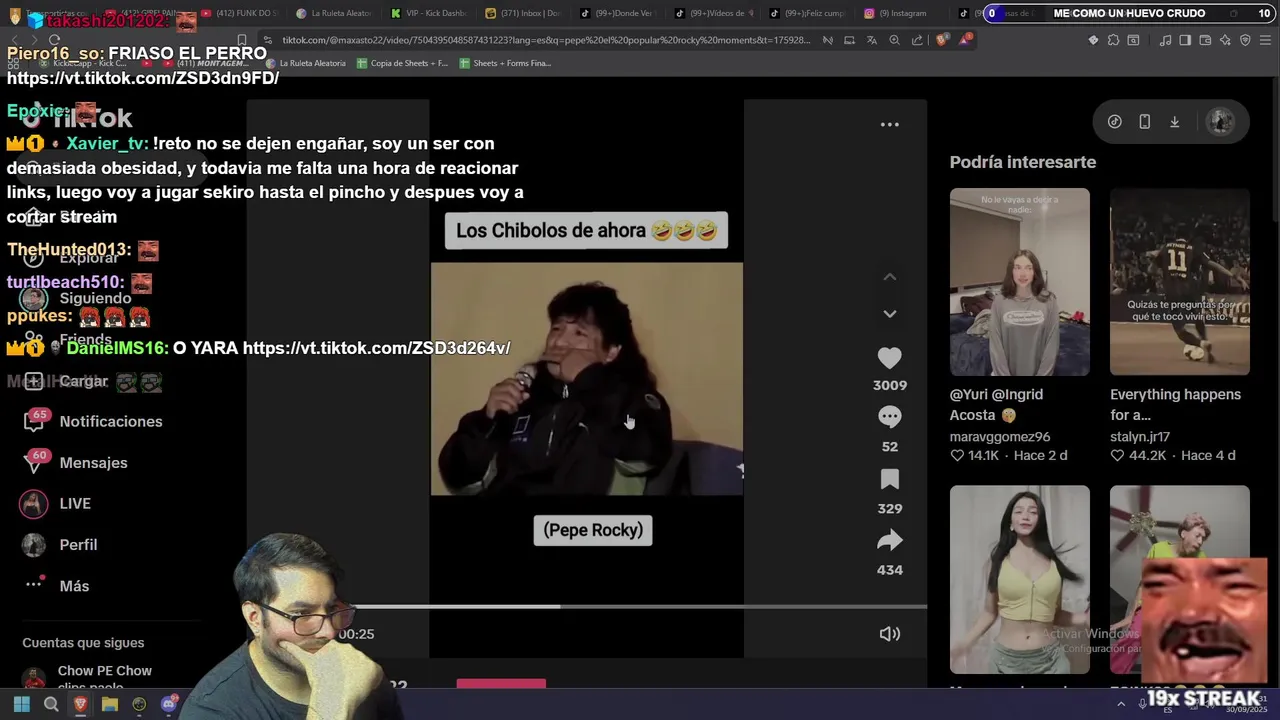
Task: Switch to the (99+)Feliz cumple TikTok tab
Action: point(807,13)
